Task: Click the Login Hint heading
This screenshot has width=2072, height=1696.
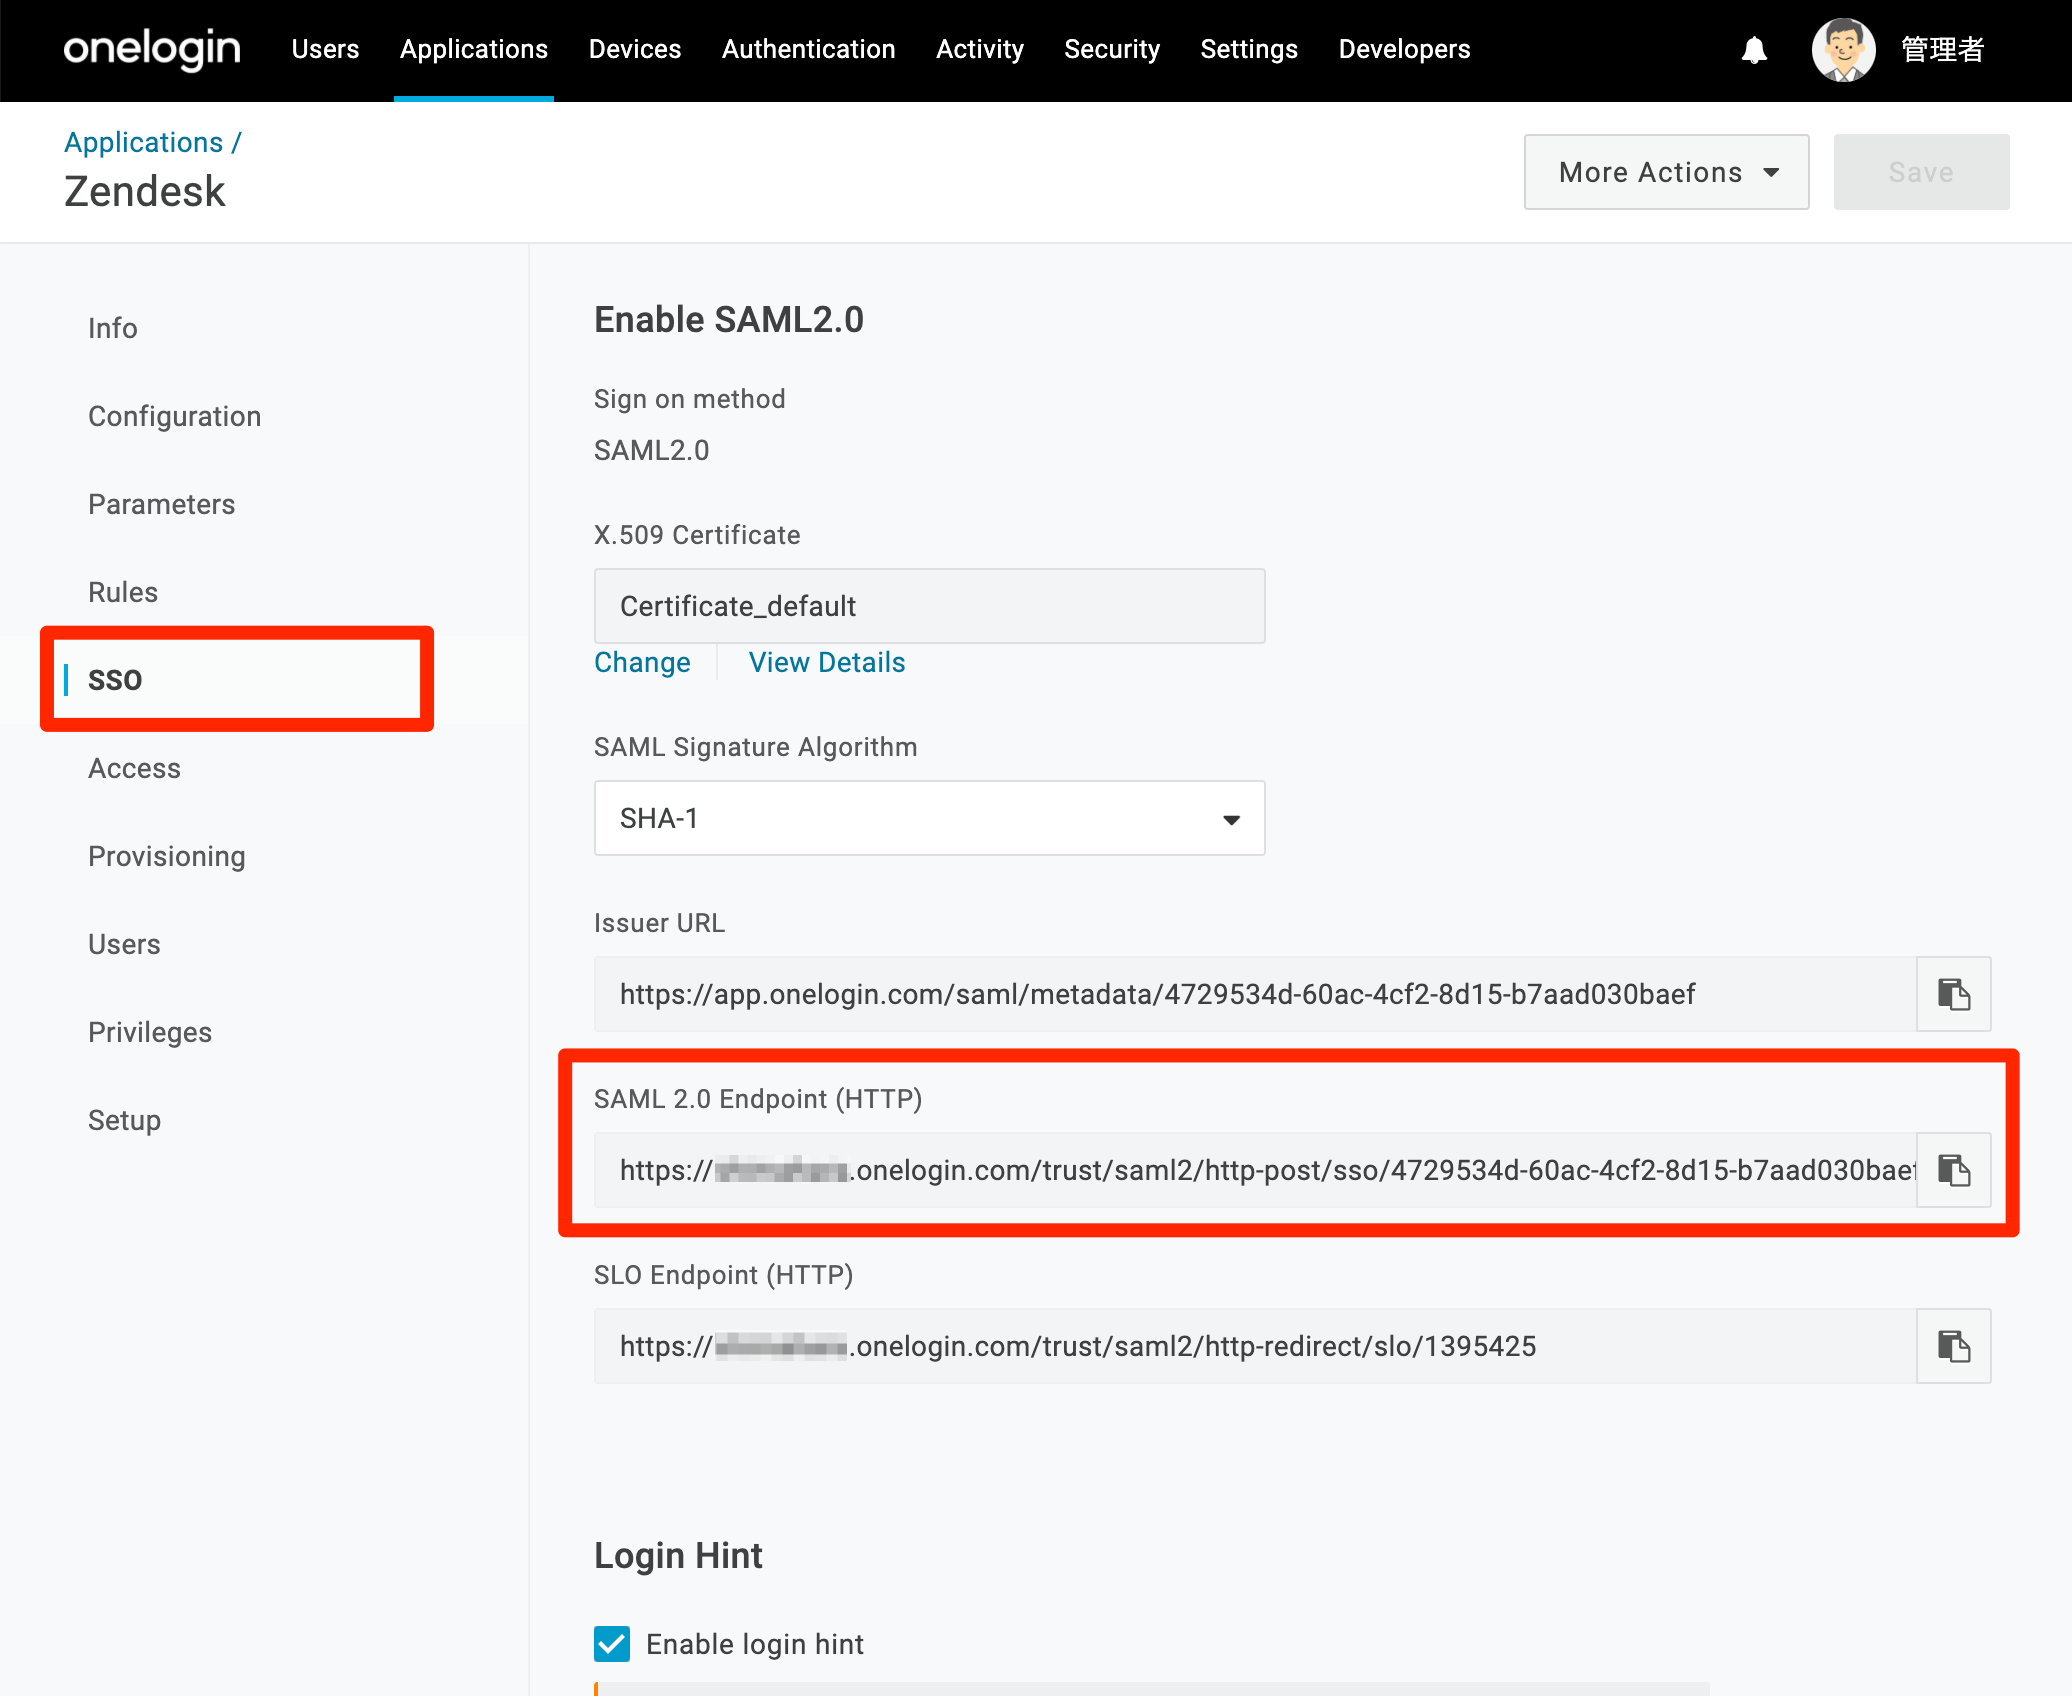Action: (678, 1556)
